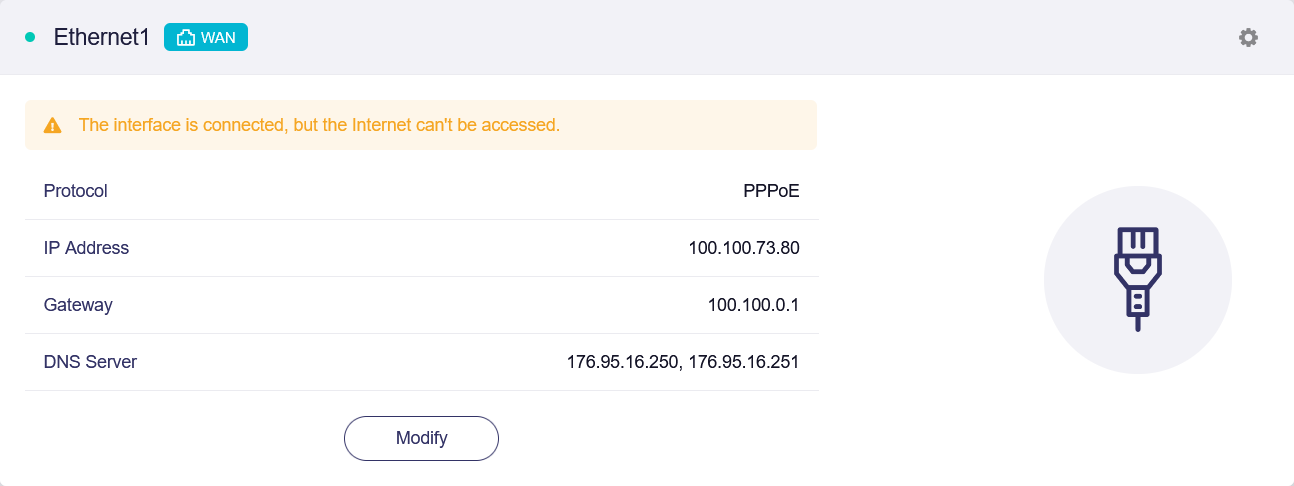Click the Modify button

(x=421, y=438)
